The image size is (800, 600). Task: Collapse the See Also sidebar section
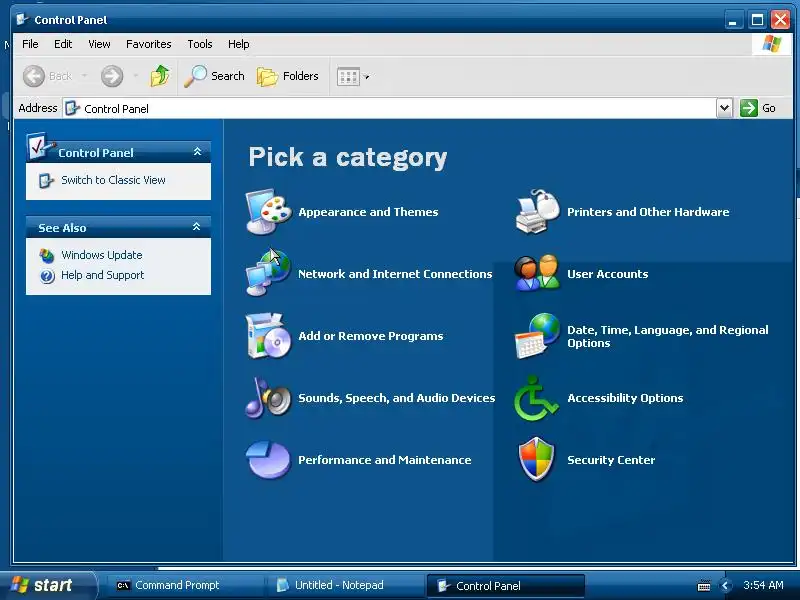coord(196,227)
